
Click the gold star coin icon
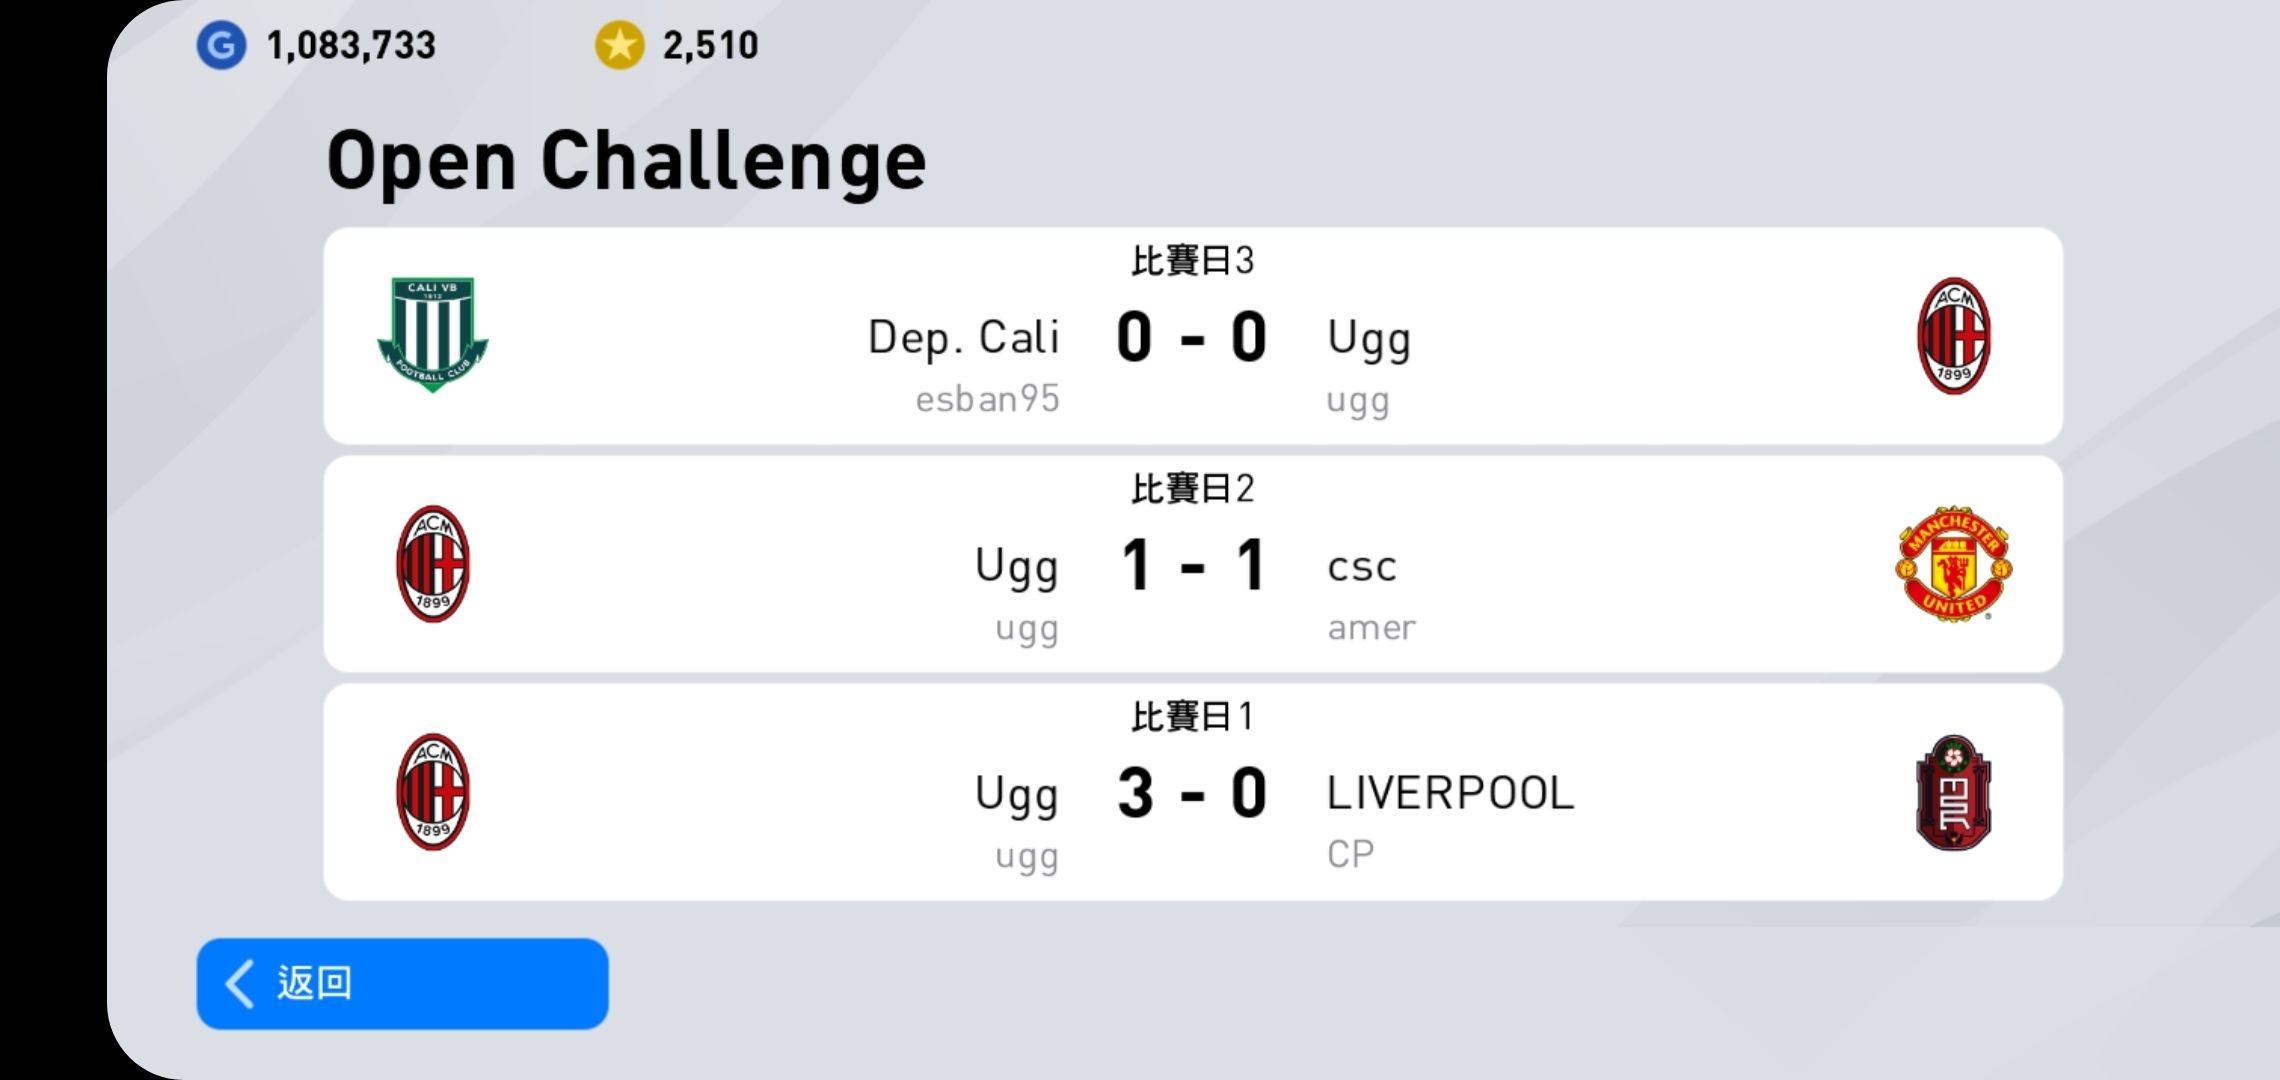(x=619, y=45)
